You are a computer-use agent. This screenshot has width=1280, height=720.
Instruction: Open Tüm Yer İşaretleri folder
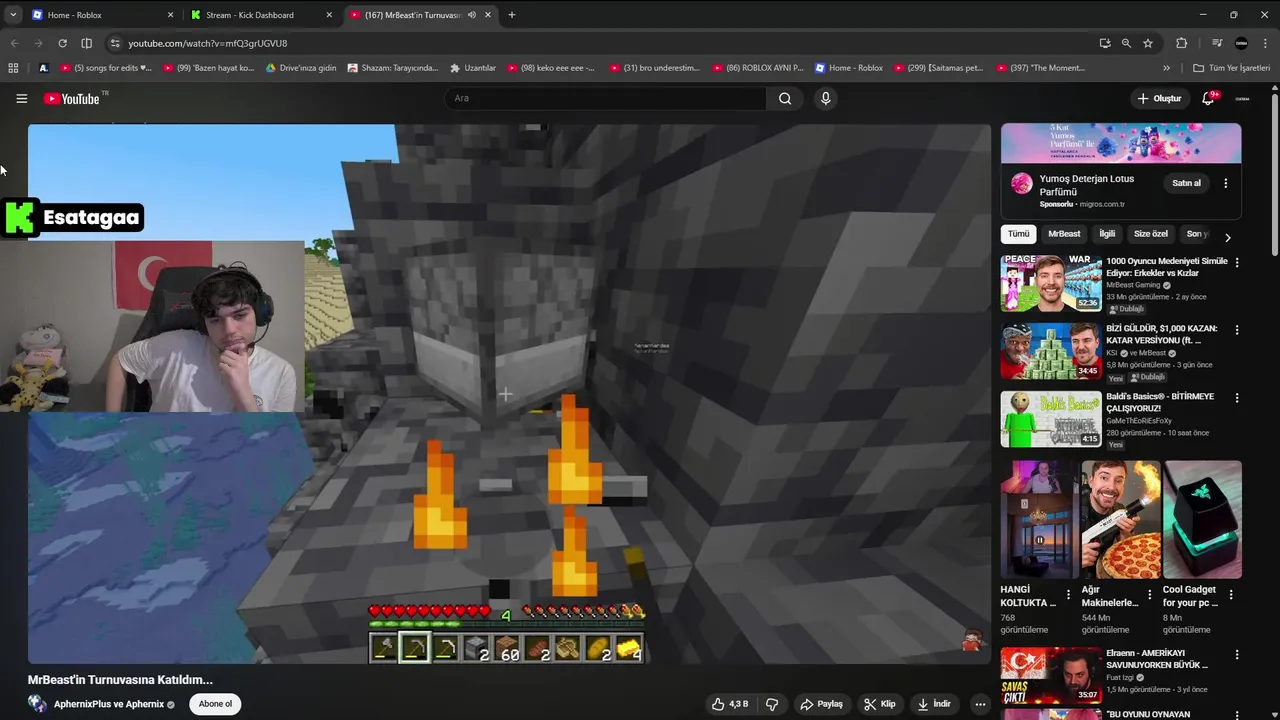click(x=1231, y=68)
